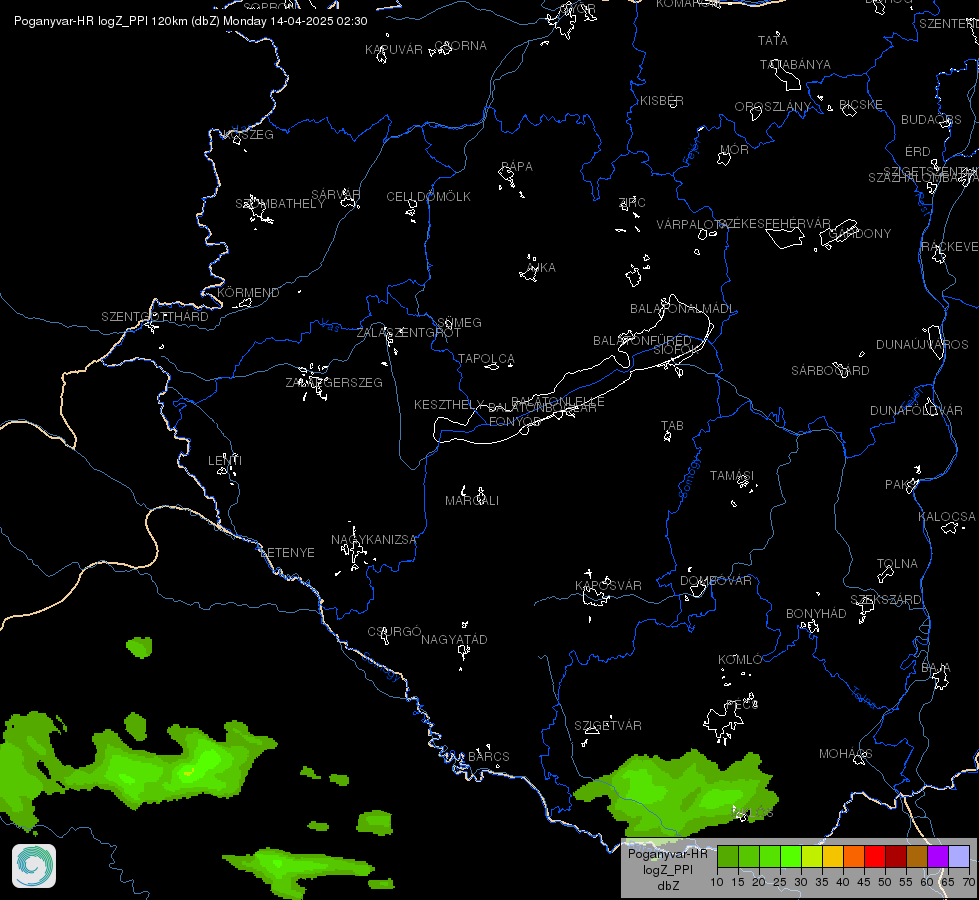Click the dbZ unit label in legend

(x=667, y=886)
